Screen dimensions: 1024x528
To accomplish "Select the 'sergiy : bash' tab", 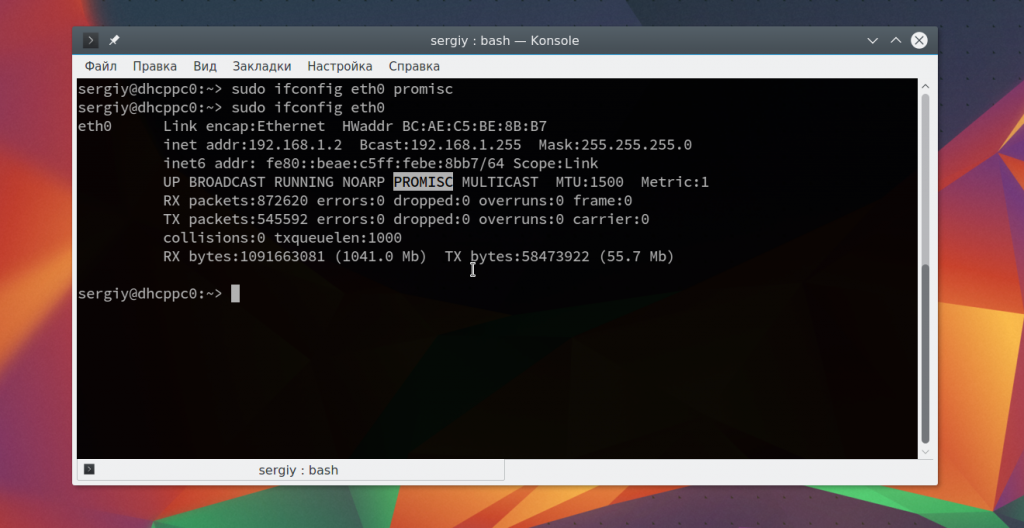I will coord(291,470).
